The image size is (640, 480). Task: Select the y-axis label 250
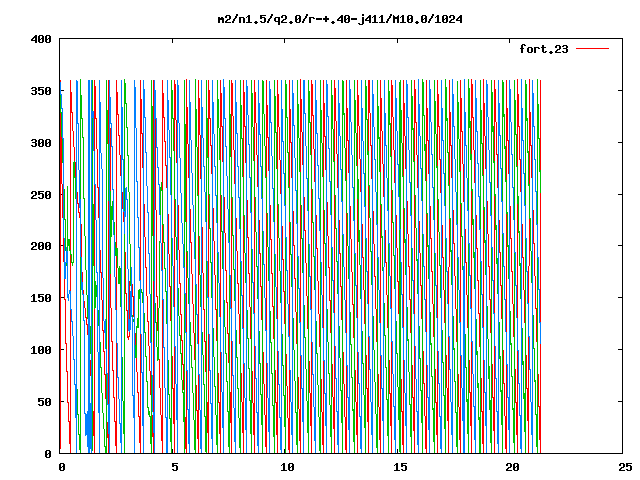coord(41,195)
